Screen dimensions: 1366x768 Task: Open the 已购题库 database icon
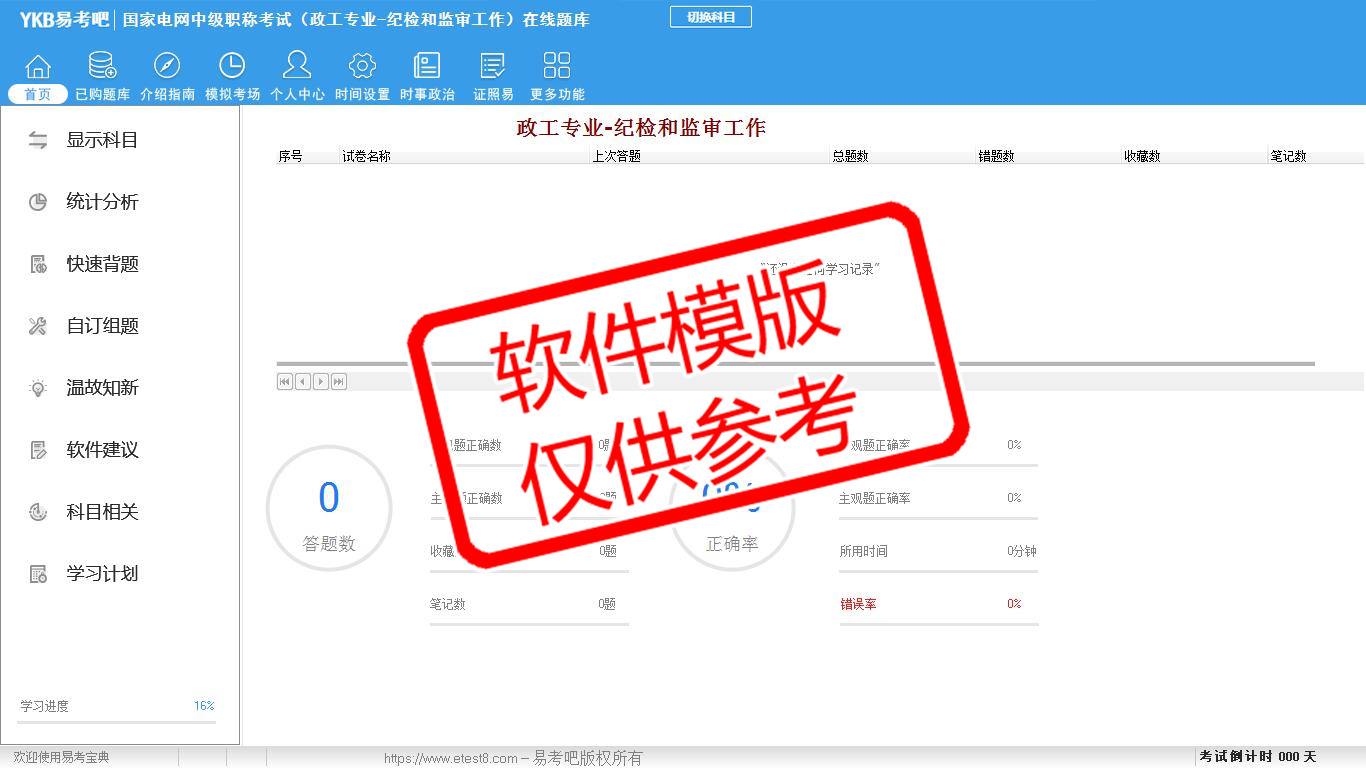pos(102,67)
